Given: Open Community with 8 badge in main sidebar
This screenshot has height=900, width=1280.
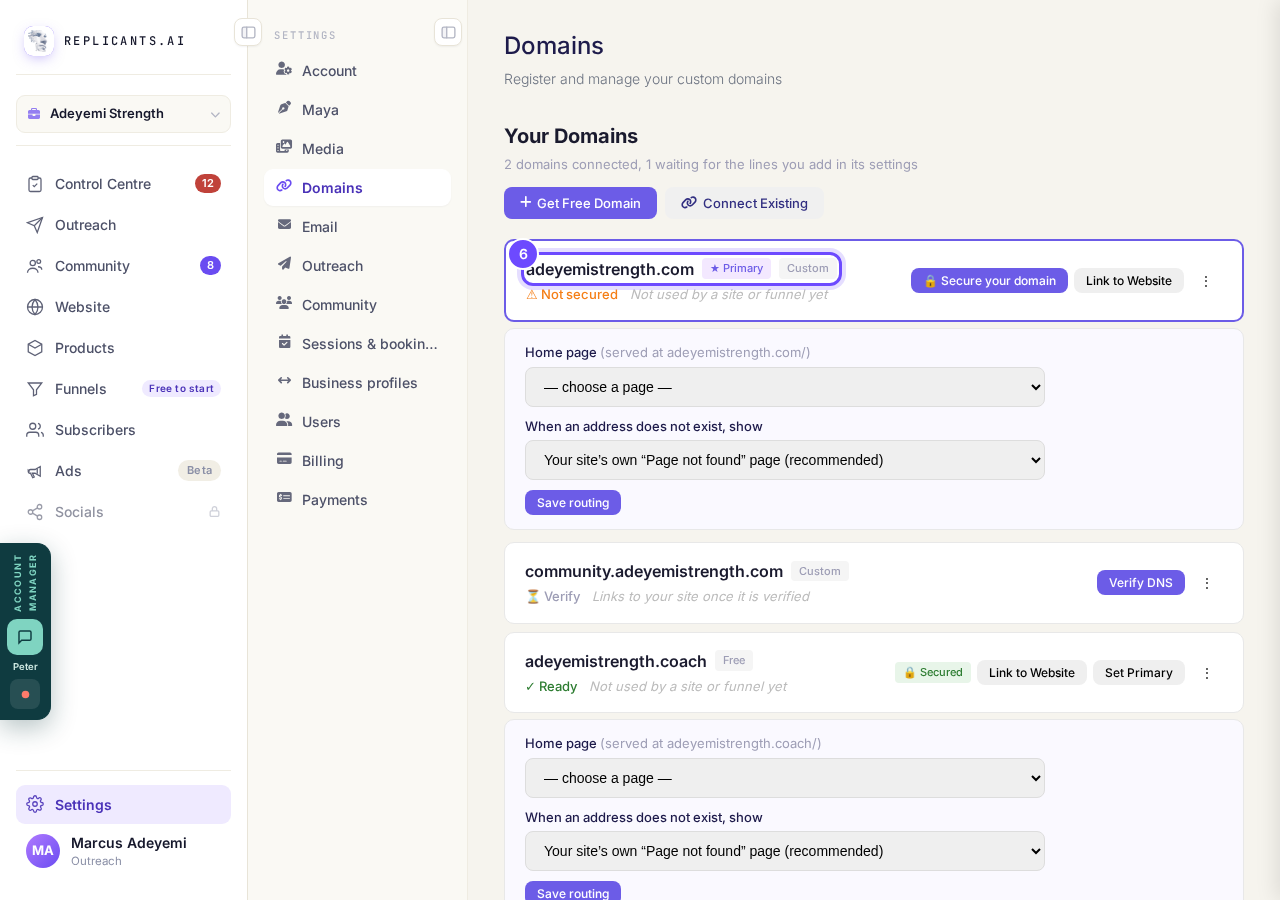Looking at the screenshot, I should pos(123,266).
